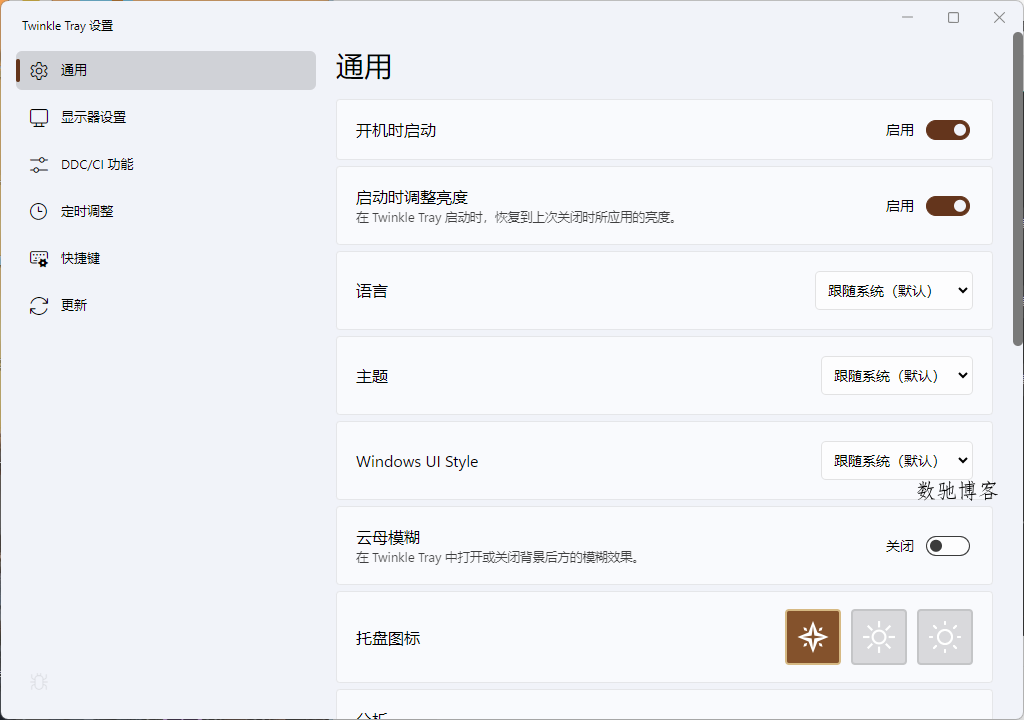Screen dimensions: 1024x720
Task: Select the rightmost sun tray icon
Action: point(944,637)
